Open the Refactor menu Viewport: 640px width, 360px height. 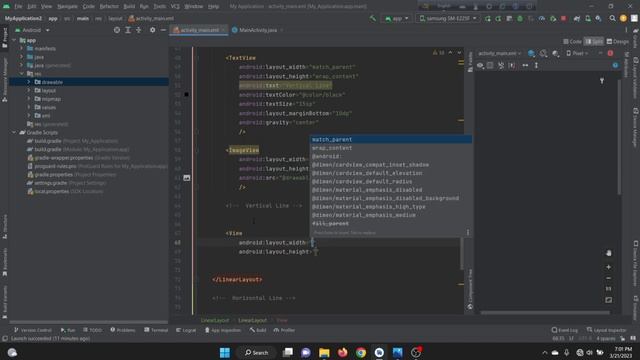pos(109,7)
